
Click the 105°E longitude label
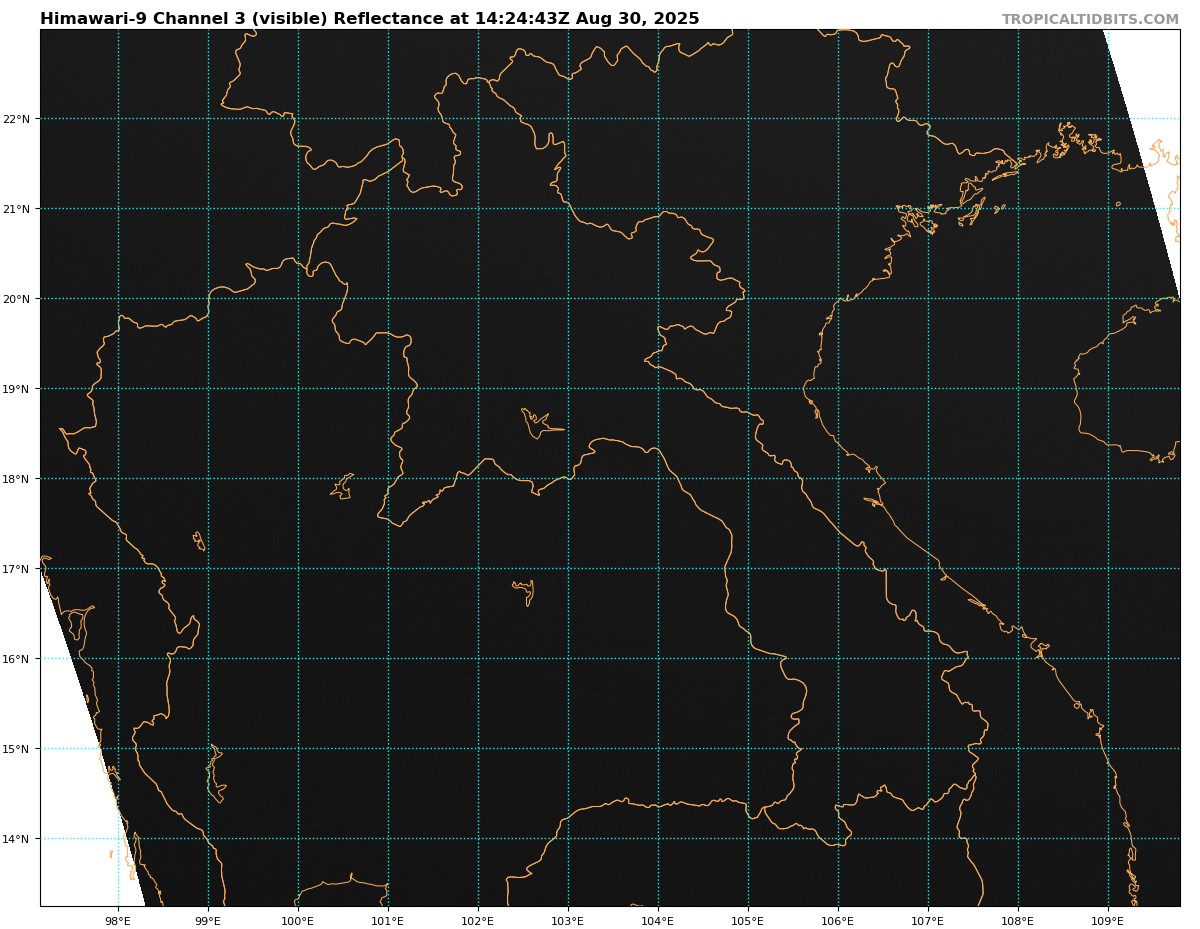pos(748,920)
